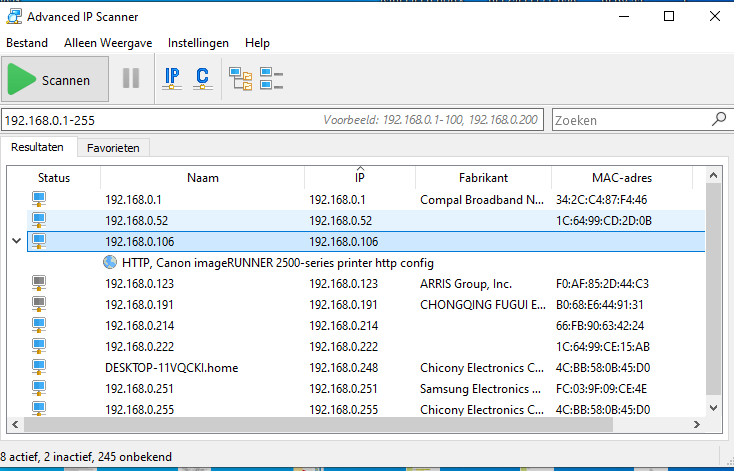
Task: Open the Bestand menu
Action: pyautogui.click(x=28, y=43)
